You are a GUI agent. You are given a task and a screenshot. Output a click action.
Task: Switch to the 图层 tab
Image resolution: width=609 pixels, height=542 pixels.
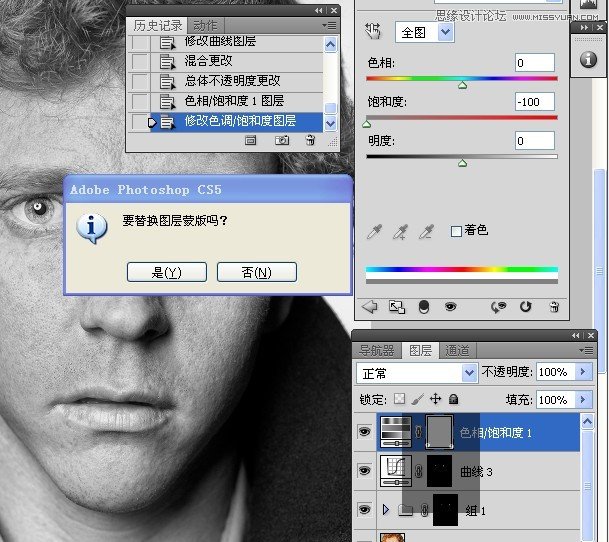pos(421,350)
